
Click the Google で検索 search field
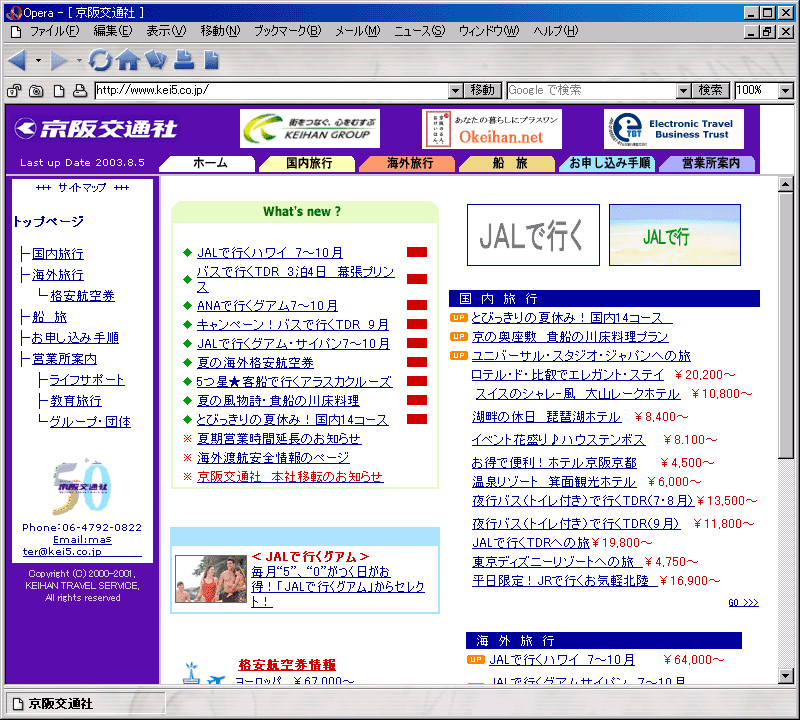(x=592, y=91)
